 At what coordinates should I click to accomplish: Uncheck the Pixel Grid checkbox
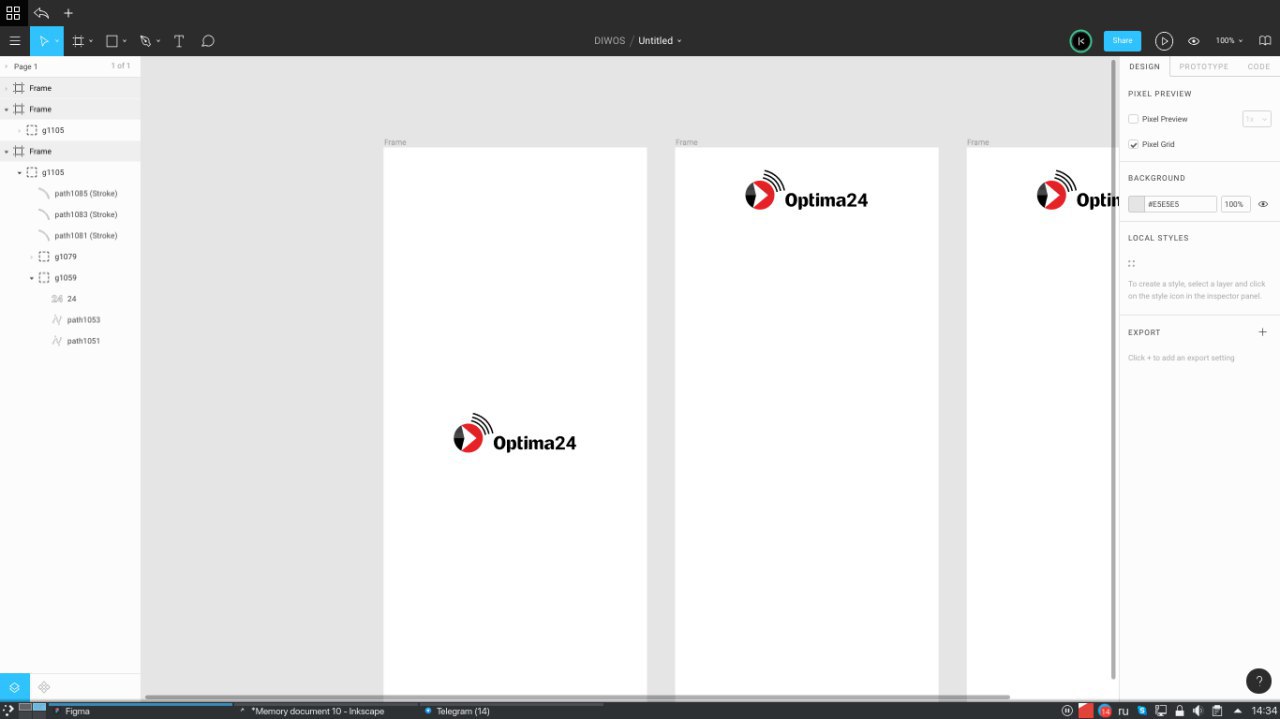pos(1133,144)
